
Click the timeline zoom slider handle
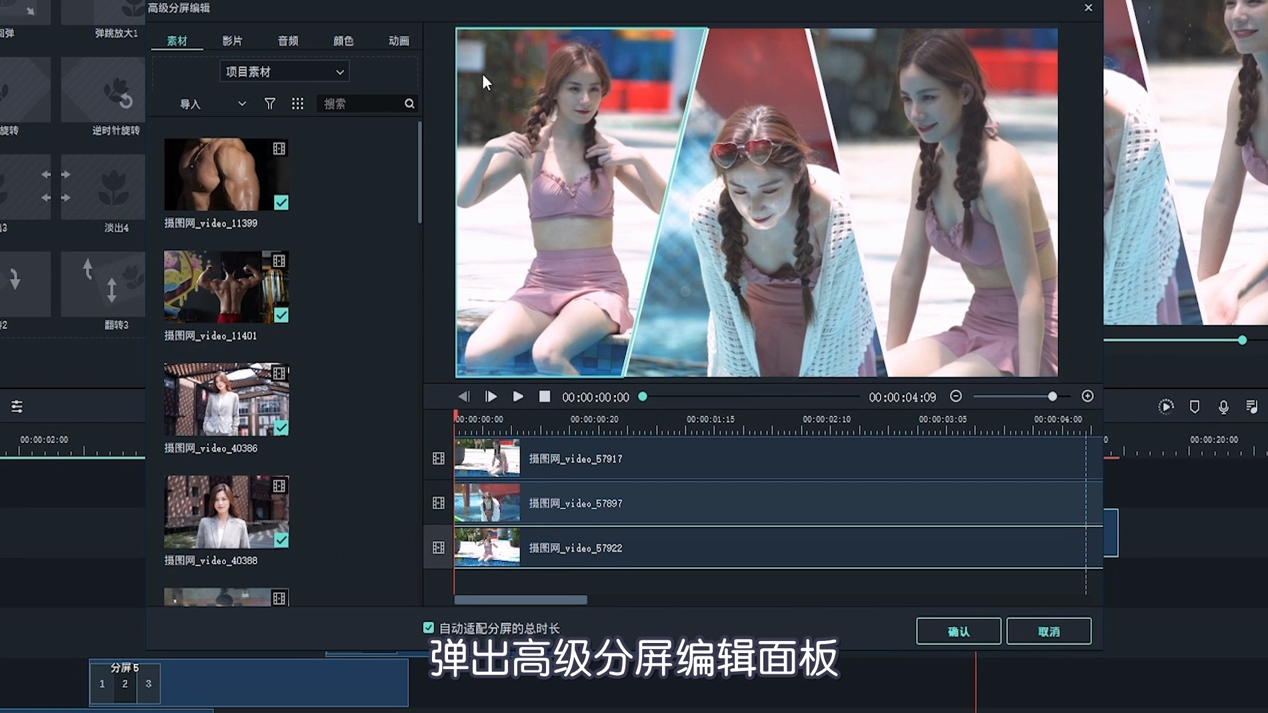pos(1052,397)
